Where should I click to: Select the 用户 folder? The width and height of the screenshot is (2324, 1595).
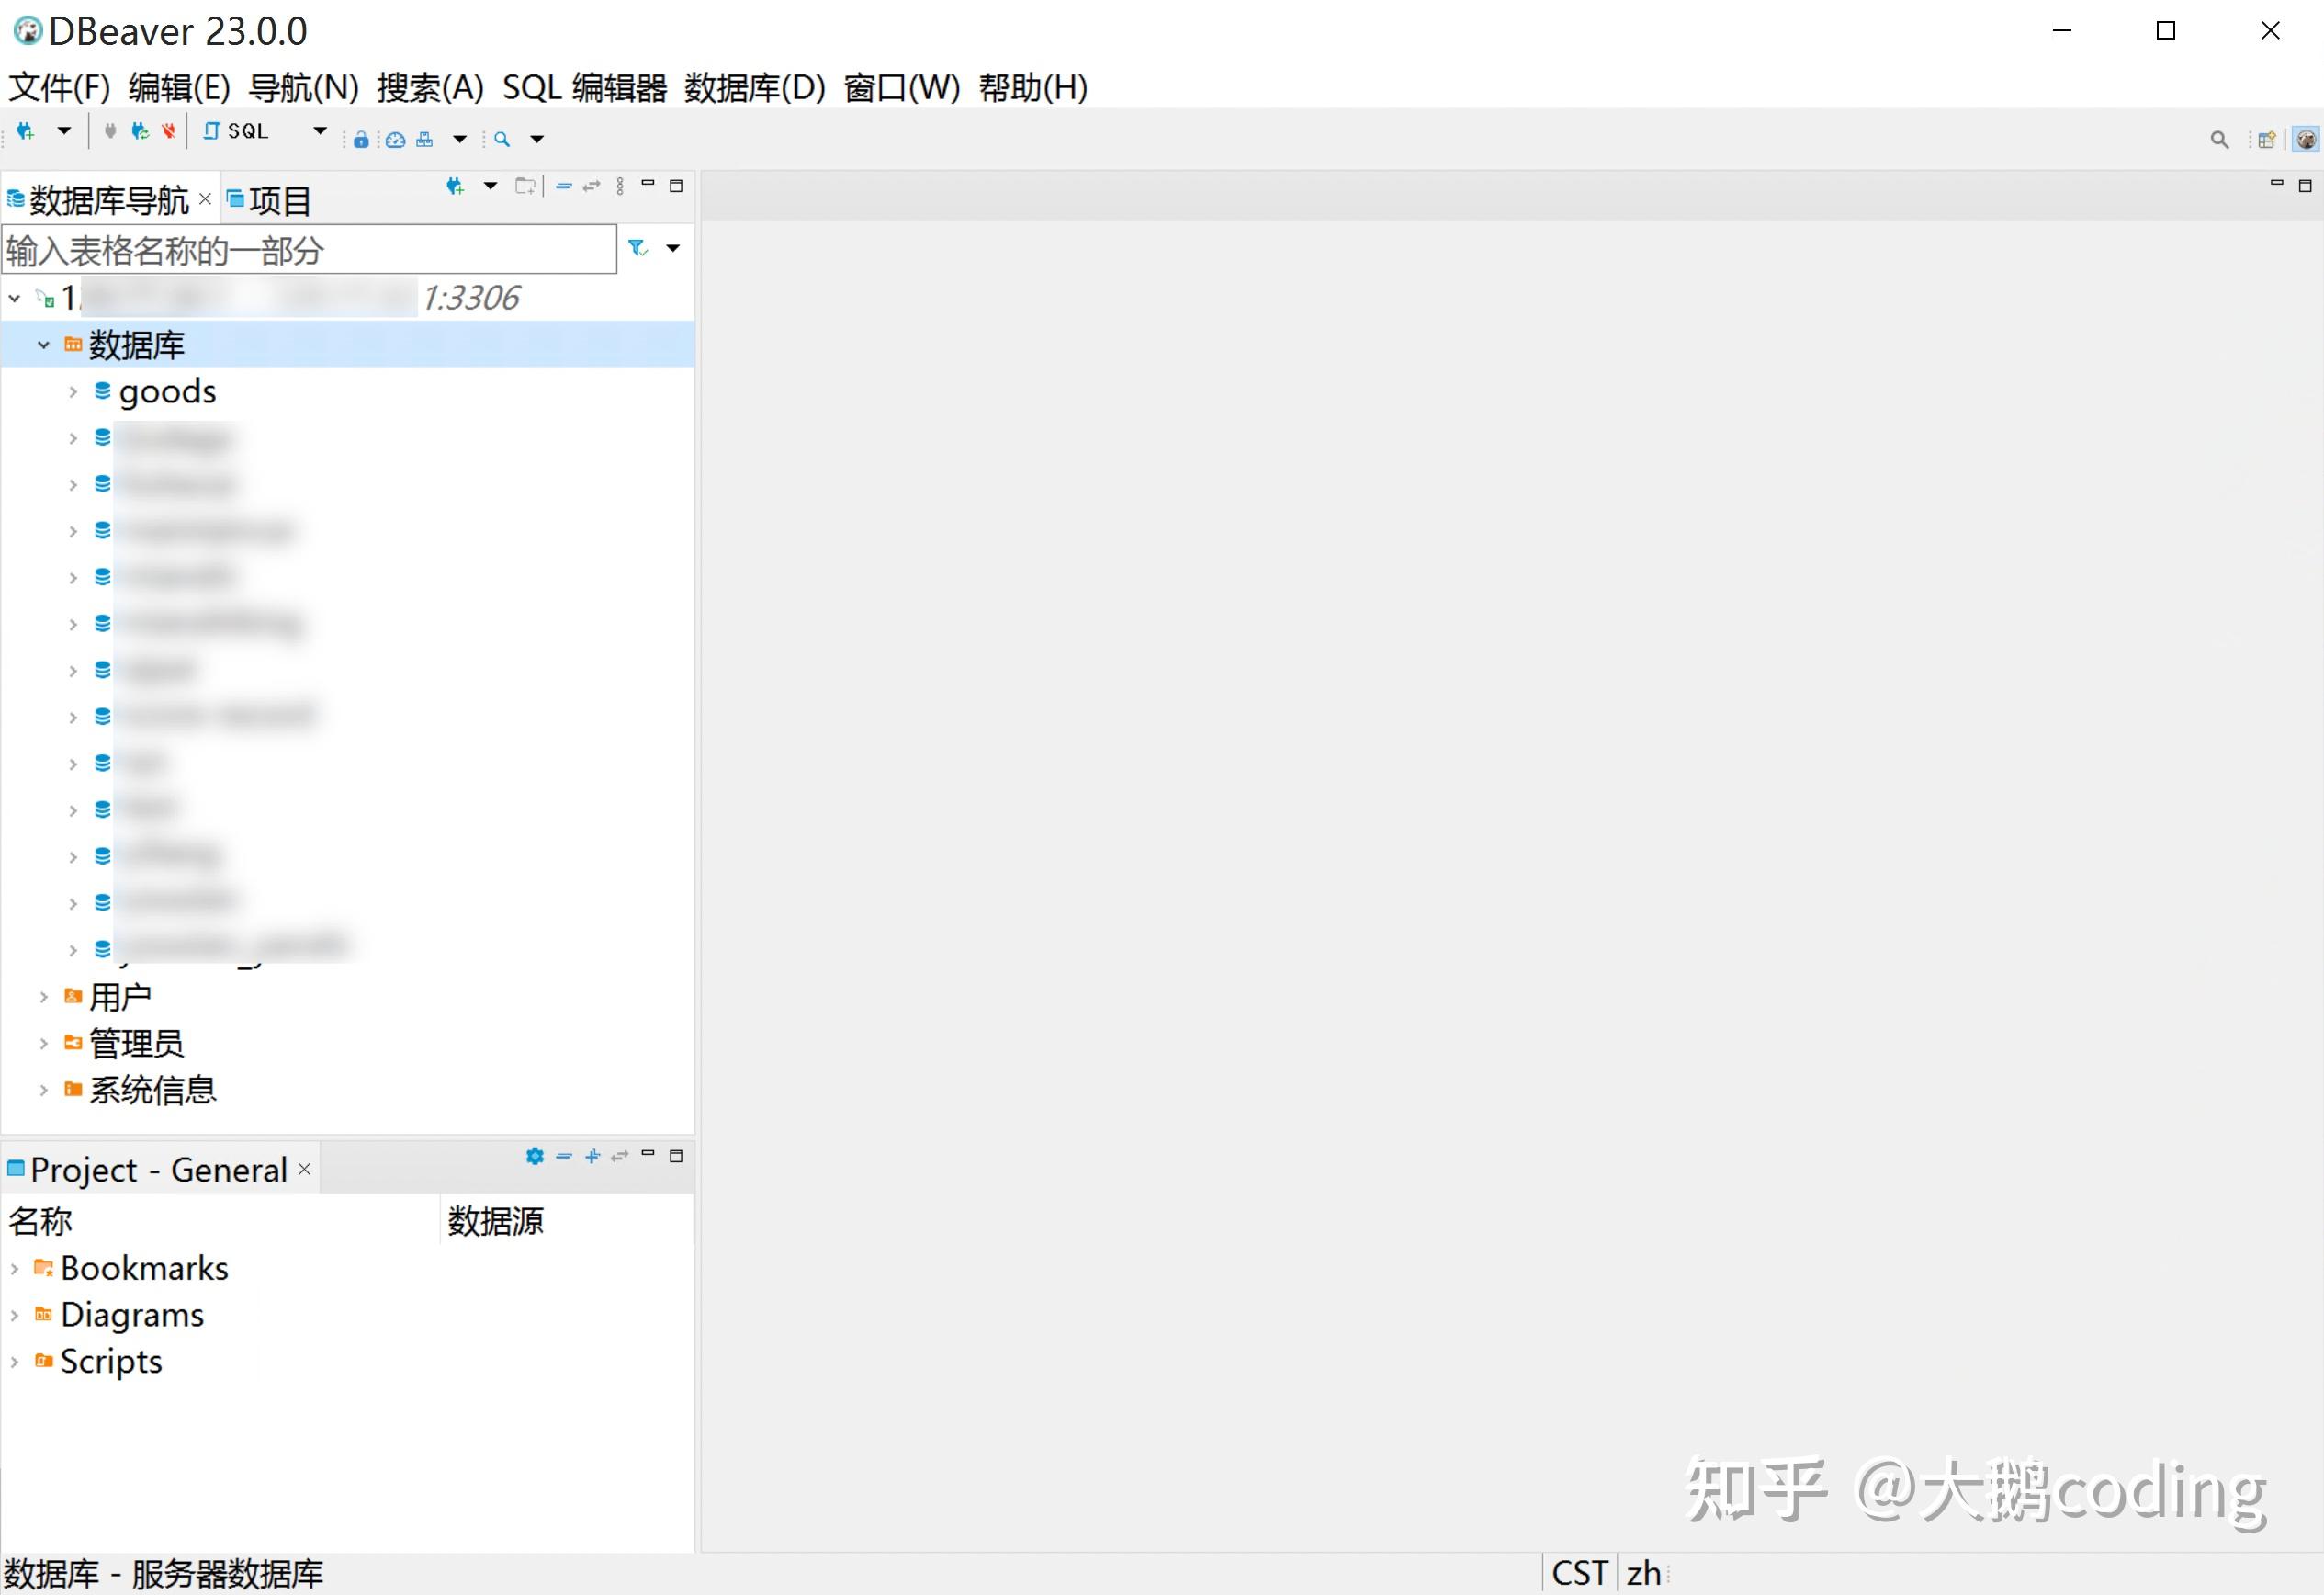click(x=120, y=997)
